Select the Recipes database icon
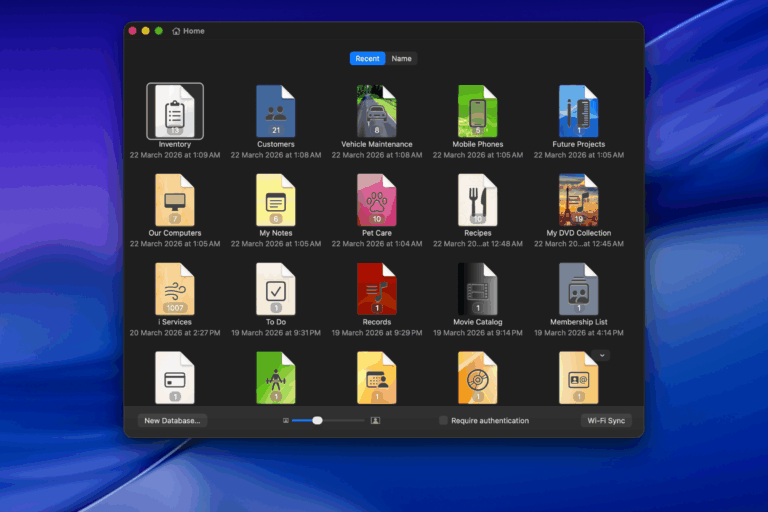 tap(478, 200)
